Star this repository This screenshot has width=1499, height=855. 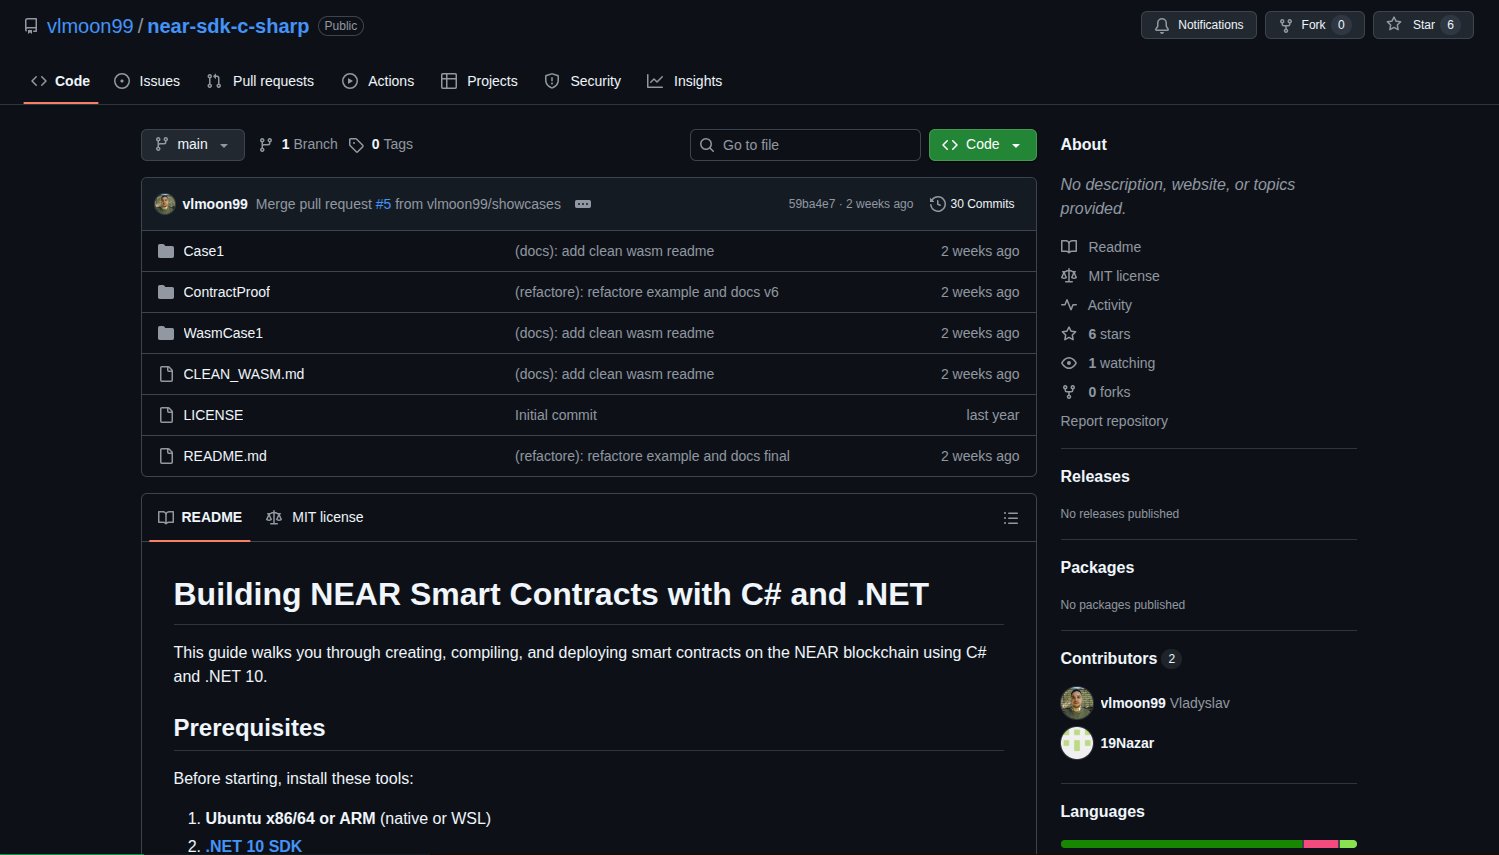[x=1422, y=25]
